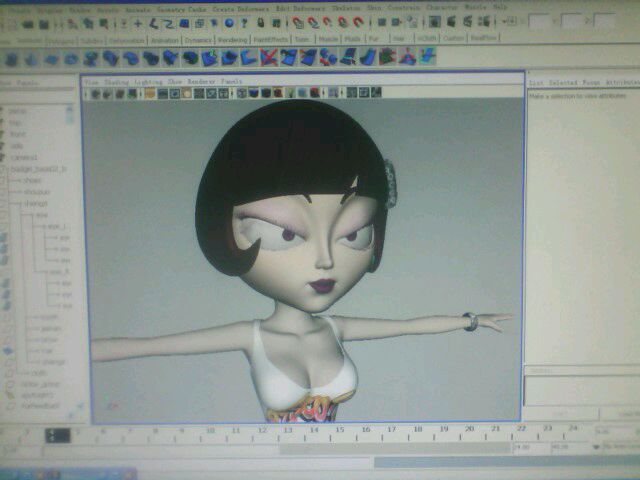This screenshot has height=480, width=640.
Task: Switch to the Animation shelf tab
Action: pos(164,40)
